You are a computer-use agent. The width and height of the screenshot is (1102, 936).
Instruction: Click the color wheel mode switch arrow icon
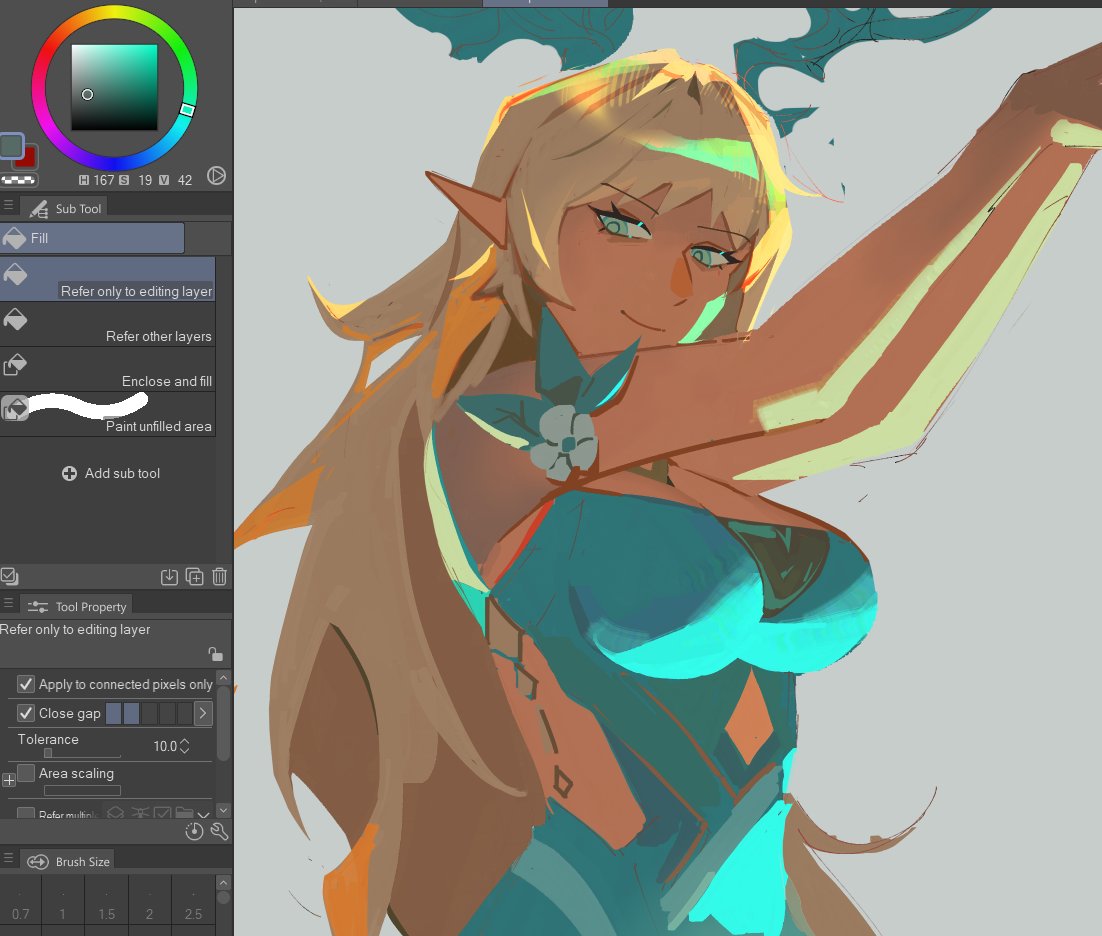point(216,176)
